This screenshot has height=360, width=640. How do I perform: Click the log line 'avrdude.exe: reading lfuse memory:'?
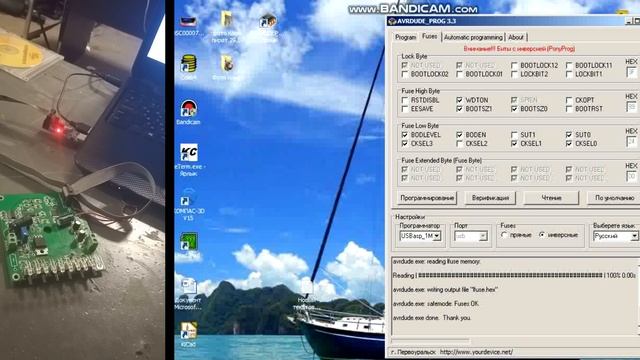(x=436, y=262)
